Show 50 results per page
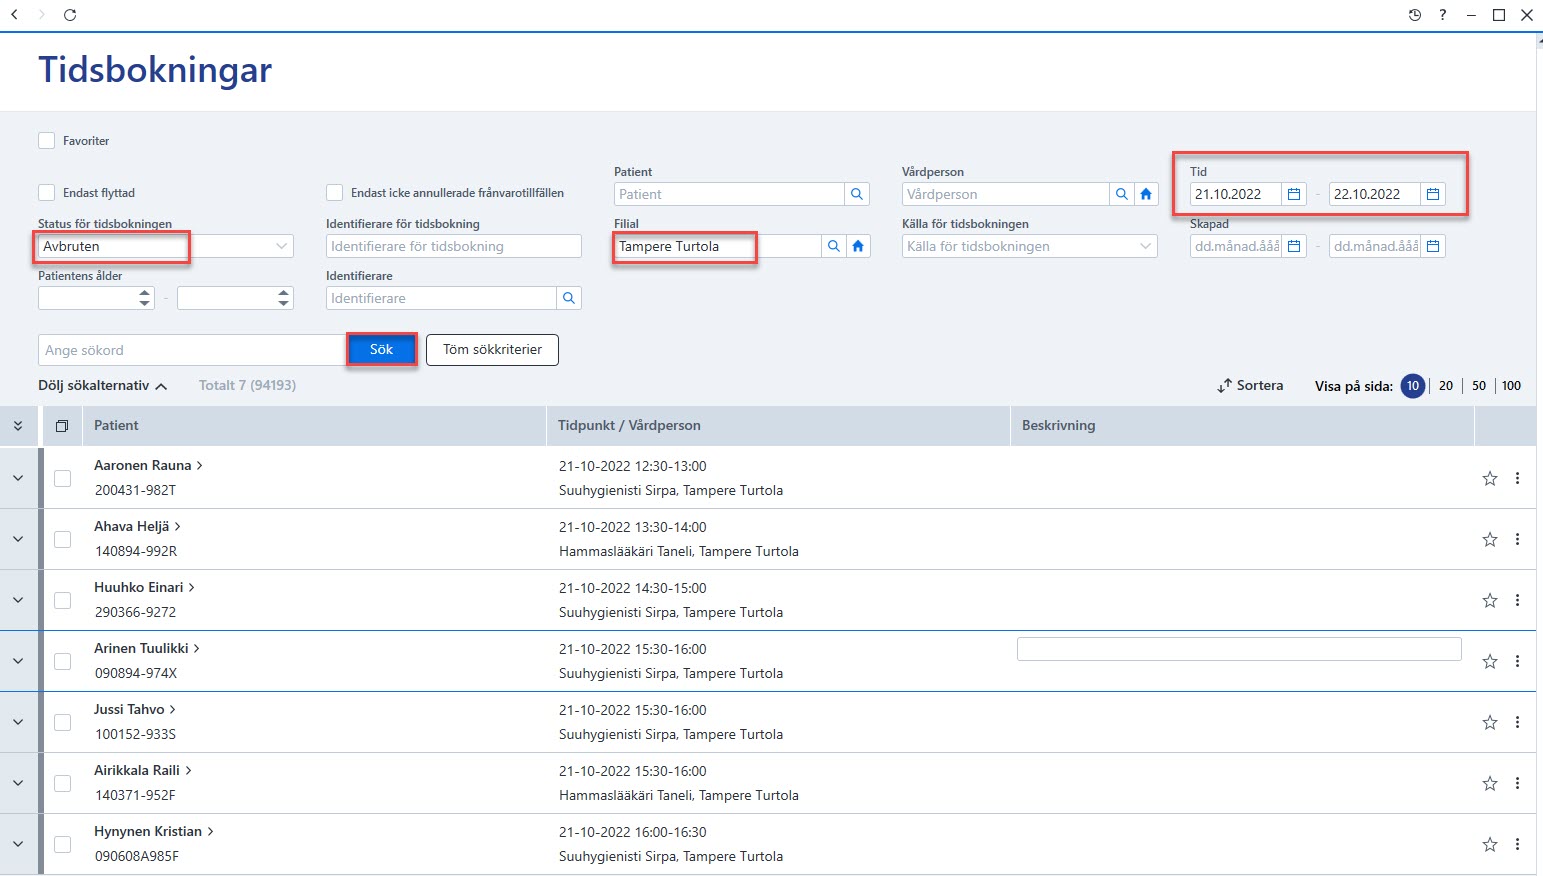The height and width of the screenshot is (876, 1543). [x=1479, y=386]
